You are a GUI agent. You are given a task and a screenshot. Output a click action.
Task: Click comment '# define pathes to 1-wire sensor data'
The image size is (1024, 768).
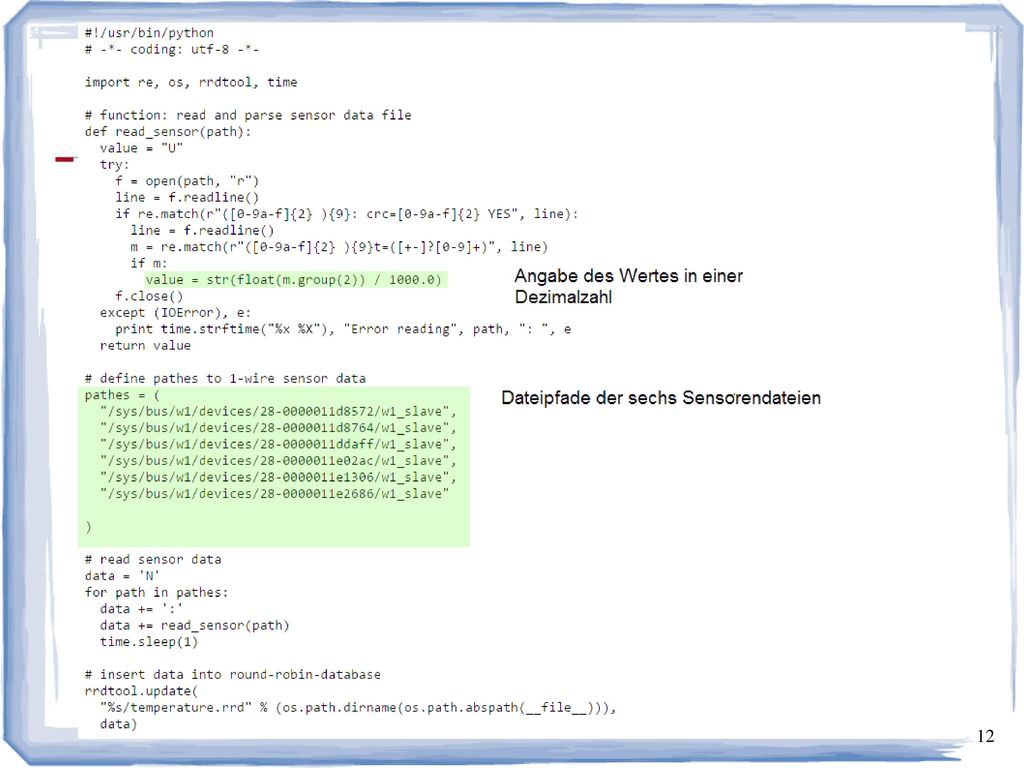click(x=225, y=379)
